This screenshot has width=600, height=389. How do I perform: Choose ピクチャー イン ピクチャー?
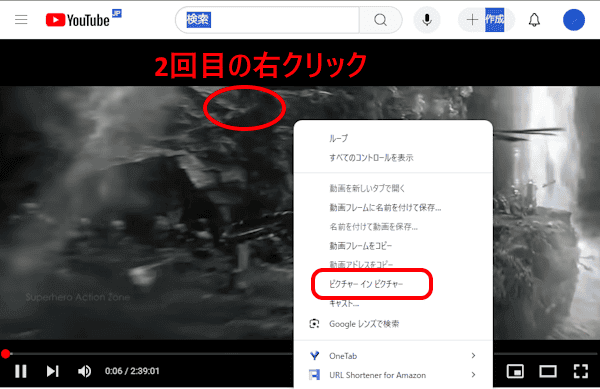(x=393, y=284)
